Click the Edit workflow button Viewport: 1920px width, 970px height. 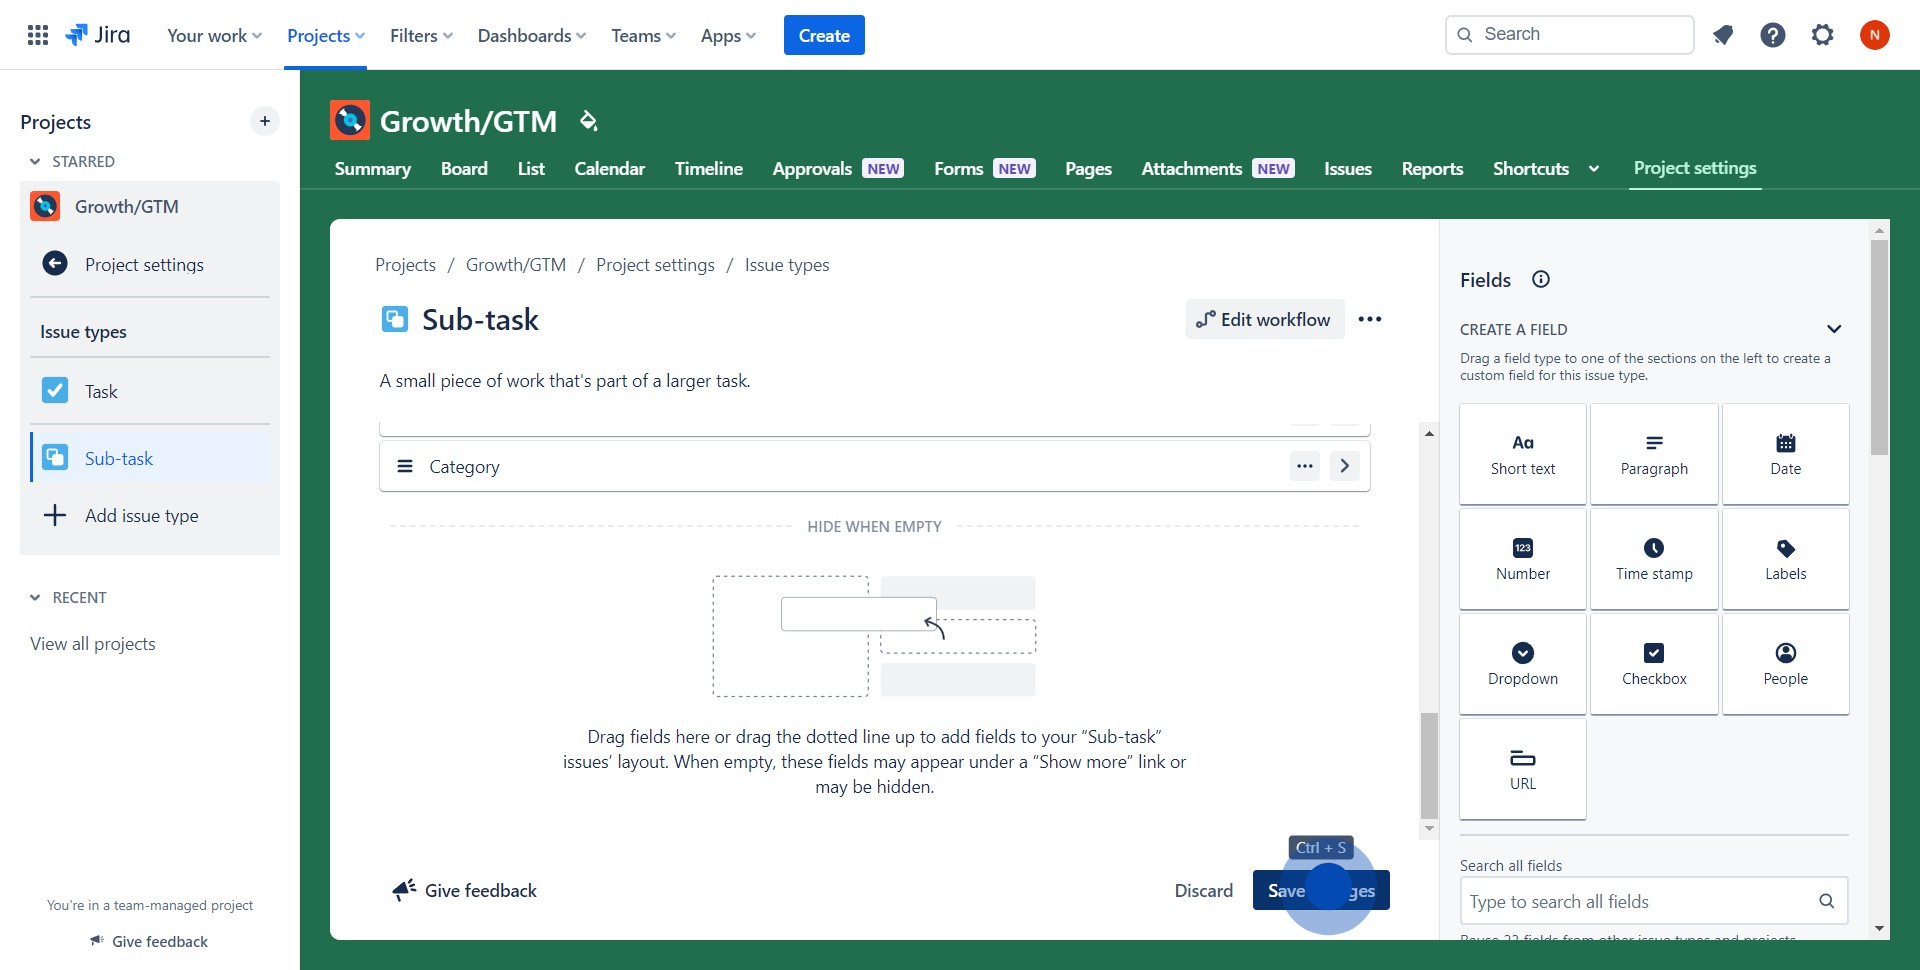point(1264,320)
